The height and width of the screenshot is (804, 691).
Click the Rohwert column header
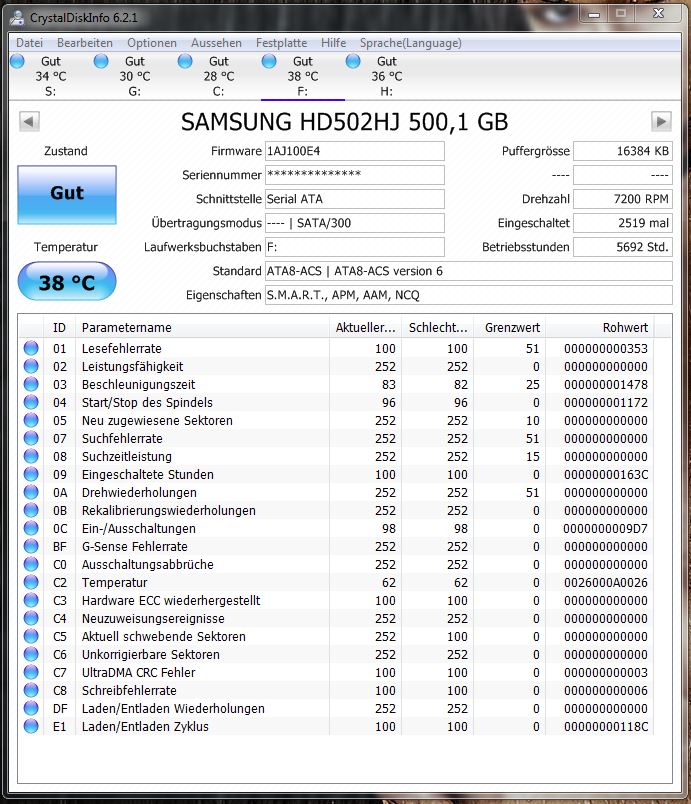(600, 328)
